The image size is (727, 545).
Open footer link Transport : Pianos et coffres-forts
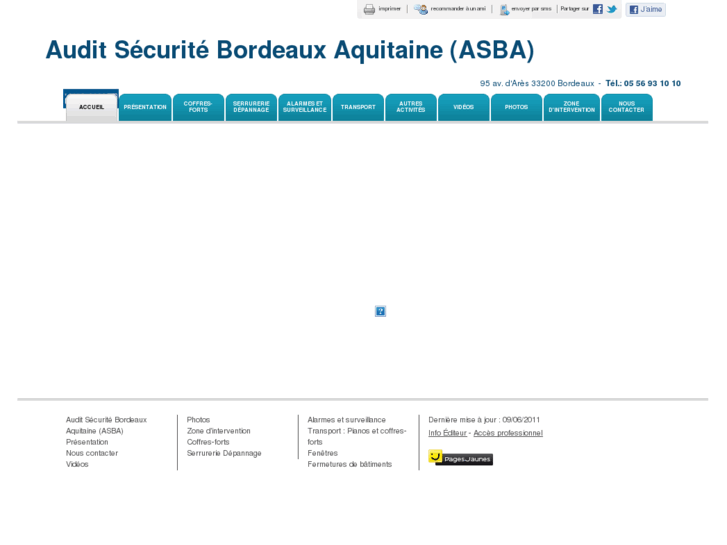click(x=357, y=436)
